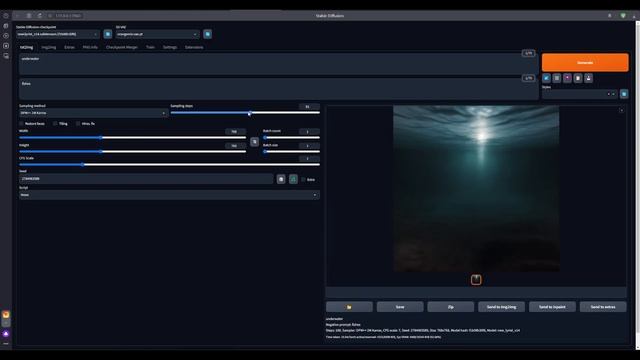The height and width of the screenshot is (360, 640).
Task: Adjust the Width slider
Action: (133, 138)
